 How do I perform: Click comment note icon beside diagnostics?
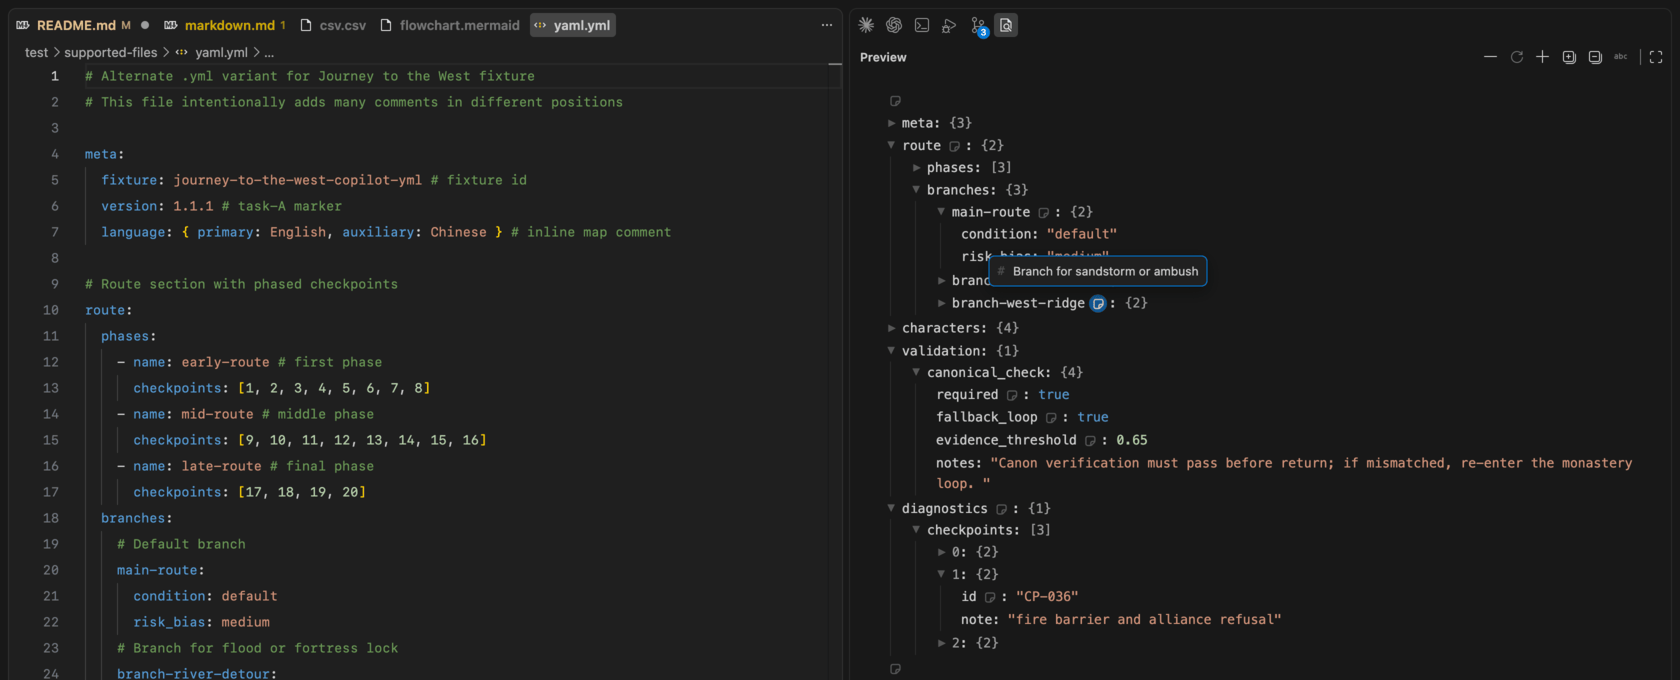coord(1000,509)
